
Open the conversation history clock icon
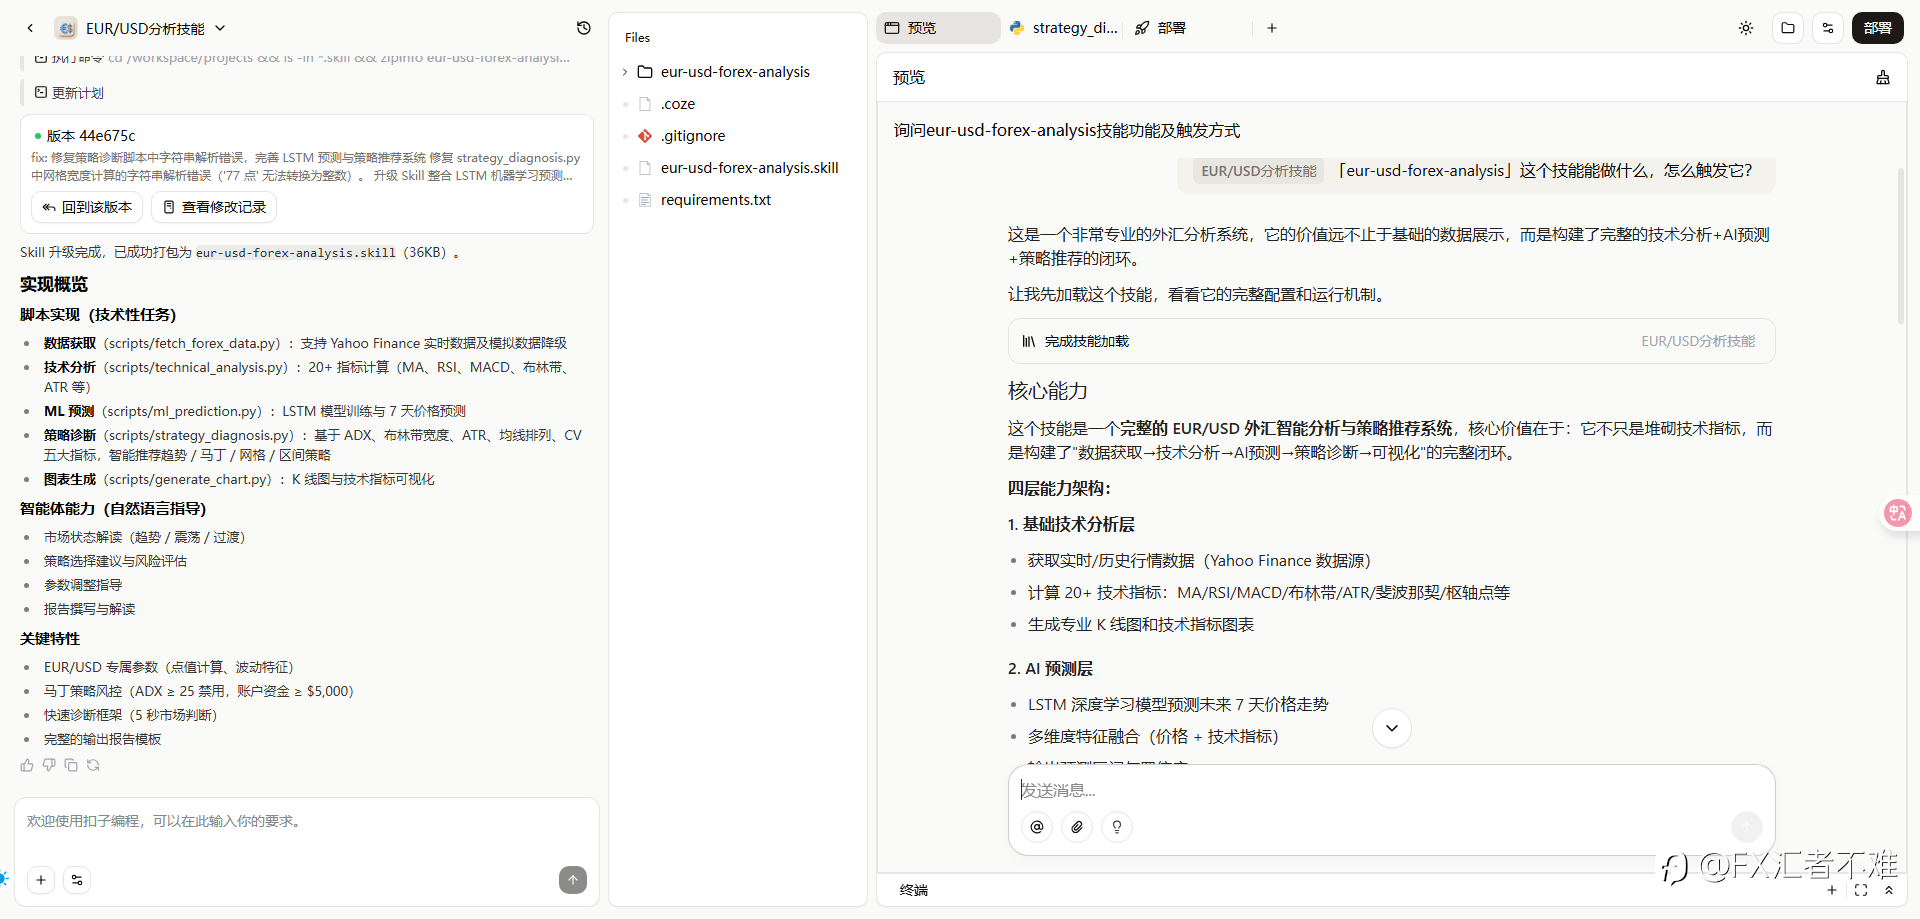[584, 28]
